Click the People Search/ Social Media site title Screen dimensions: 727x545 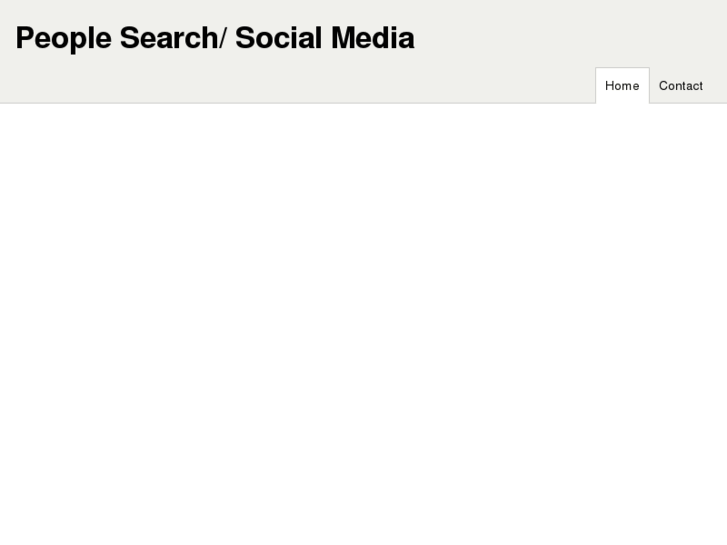pos(214,38)
